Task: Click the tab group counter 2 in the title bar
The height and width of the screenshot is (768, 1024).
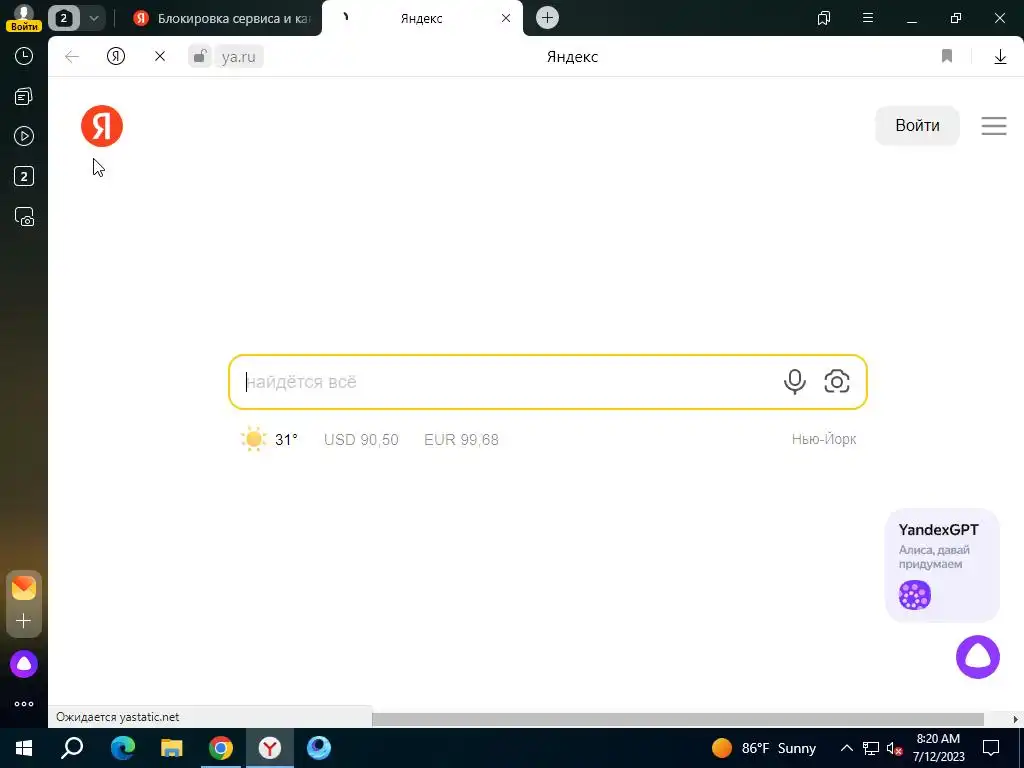Action: [x=63, y=18]
